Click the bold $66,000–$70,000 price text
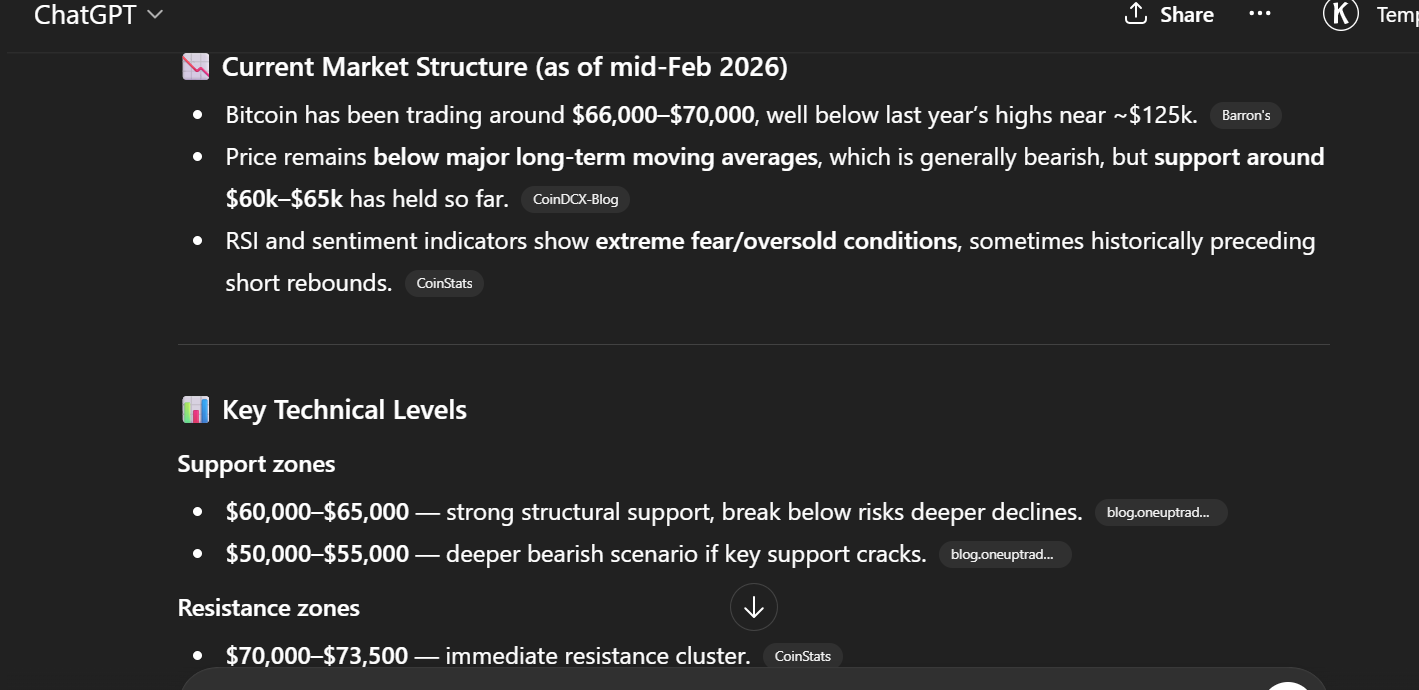This screenshot has height=690, width=1419. 663,115
